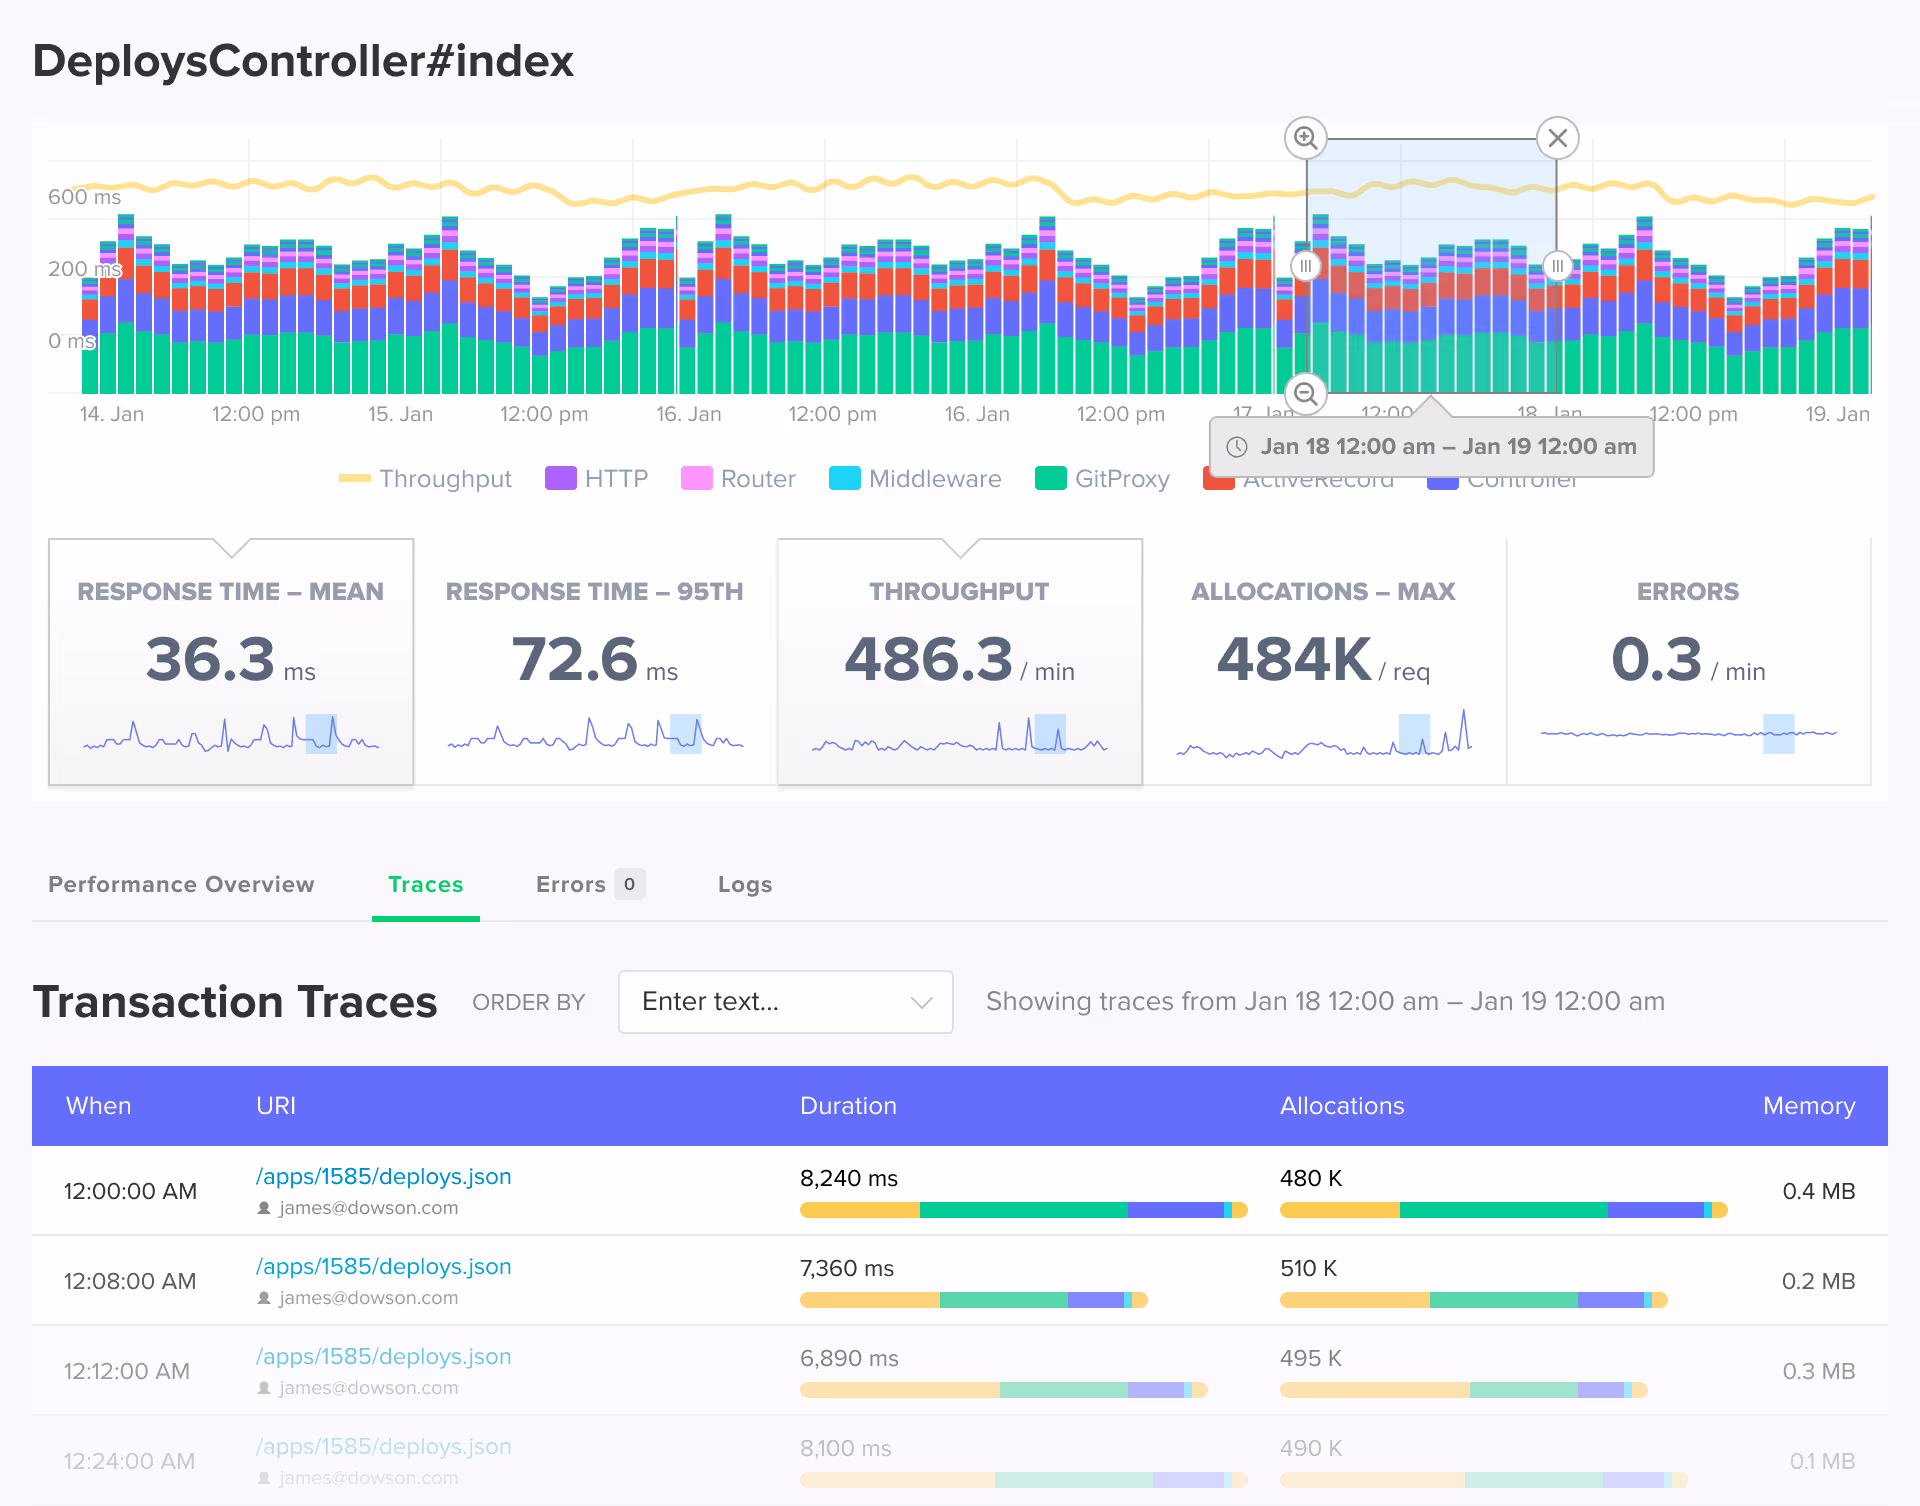This screenshot has height=1506, width=1920.
Task: Hide the Middleware series in the legend
Action: pos(915,479)
